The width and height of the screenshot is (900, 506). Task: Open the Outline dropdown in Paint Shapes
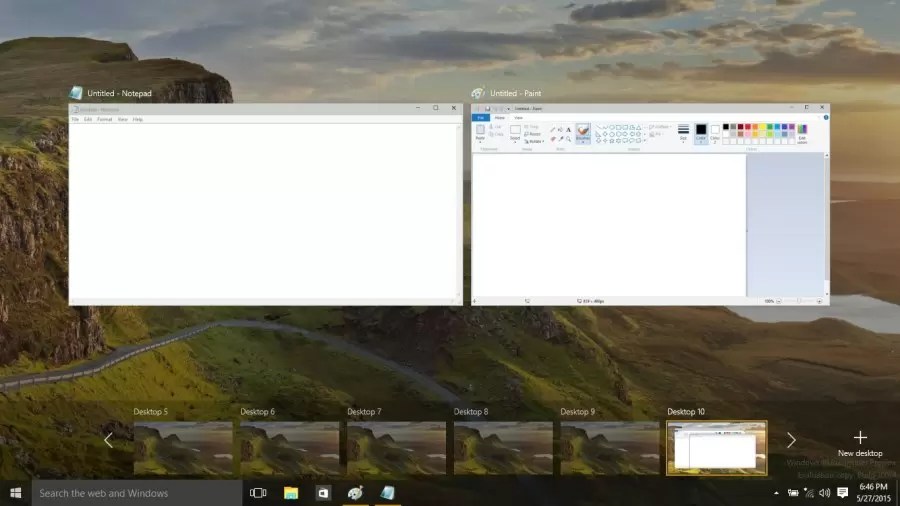(x=660, y=127)
